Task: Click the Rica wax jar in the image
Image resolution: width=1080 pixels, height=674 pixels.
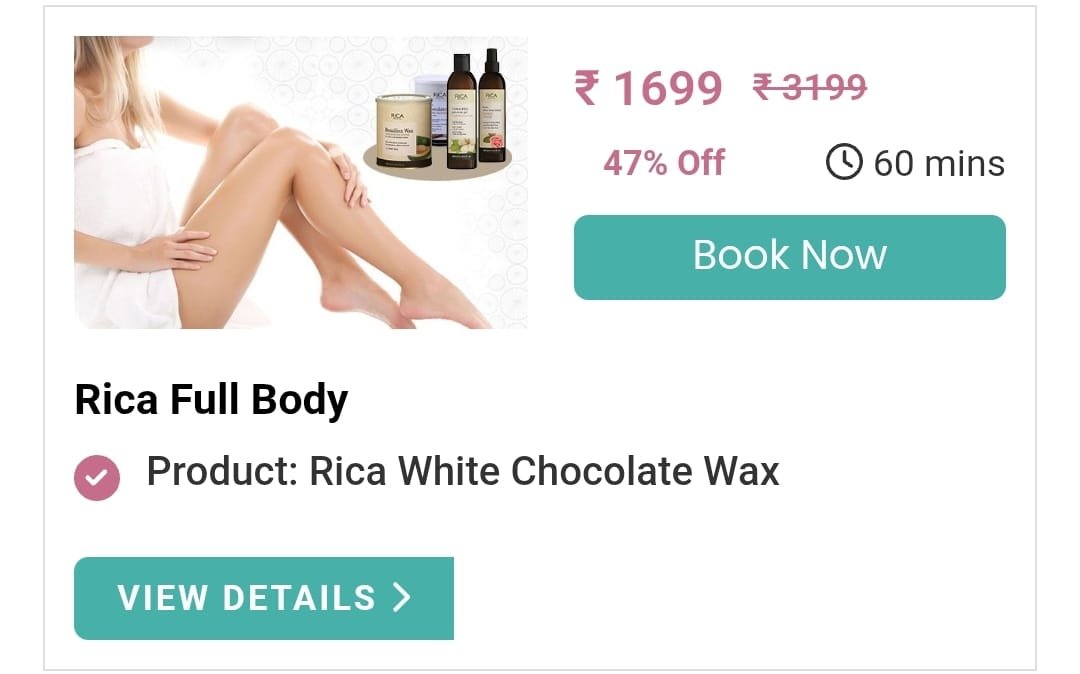Action: click(x=404, y=131)
